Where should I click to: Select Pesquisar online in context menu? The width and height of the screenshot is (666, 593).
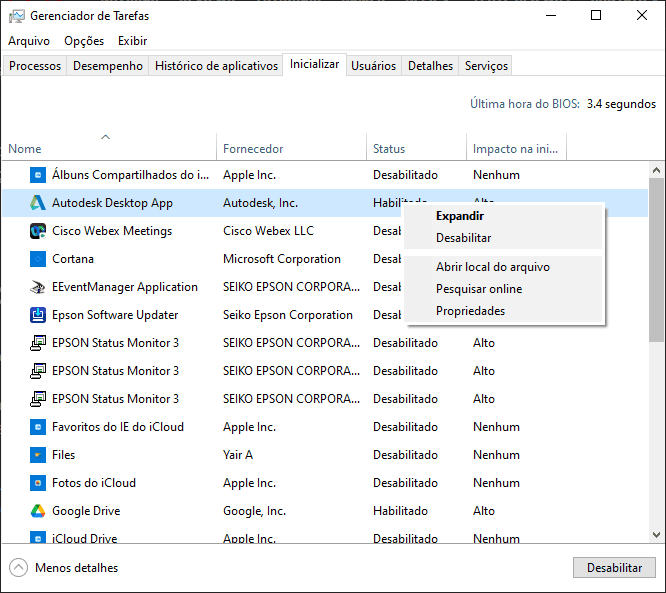point(503,289)
